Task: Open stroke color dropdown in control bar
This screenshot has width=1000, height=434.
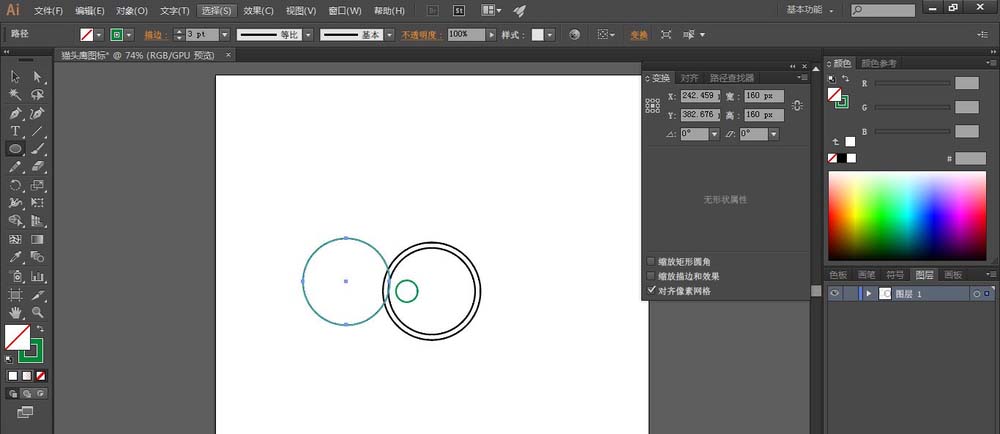Action: [129, 35]
